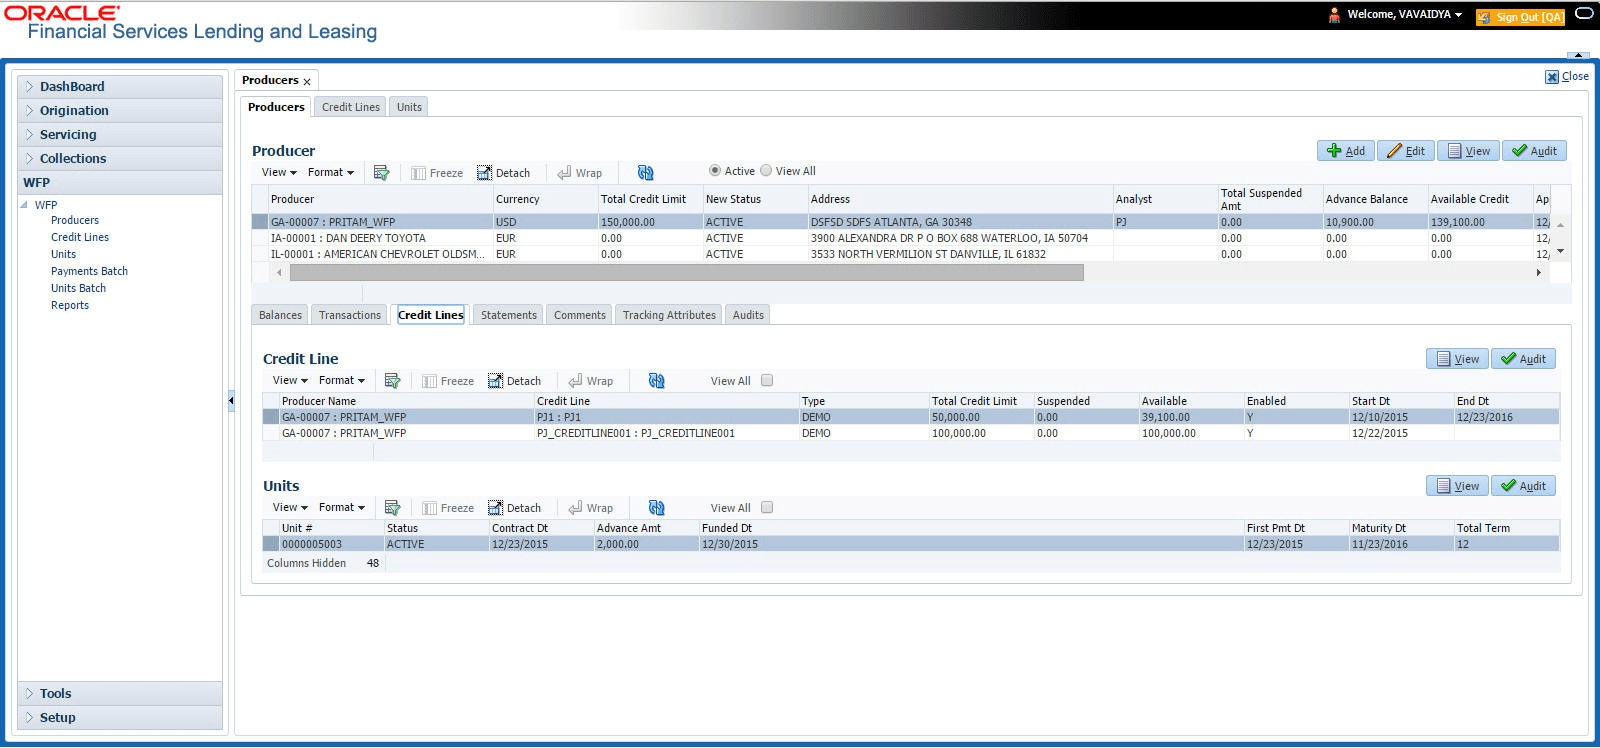Collapse the left navigation pane splitter
The image size is (1600, 748).
click(231, 400)
